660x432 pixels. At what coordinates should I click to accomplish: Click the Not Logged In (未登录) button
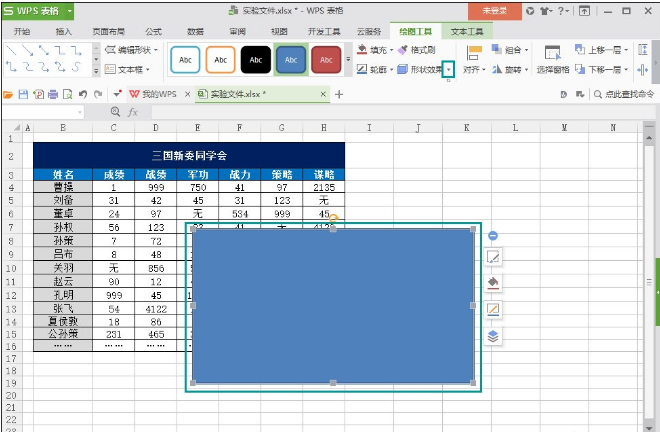point(494,10)
